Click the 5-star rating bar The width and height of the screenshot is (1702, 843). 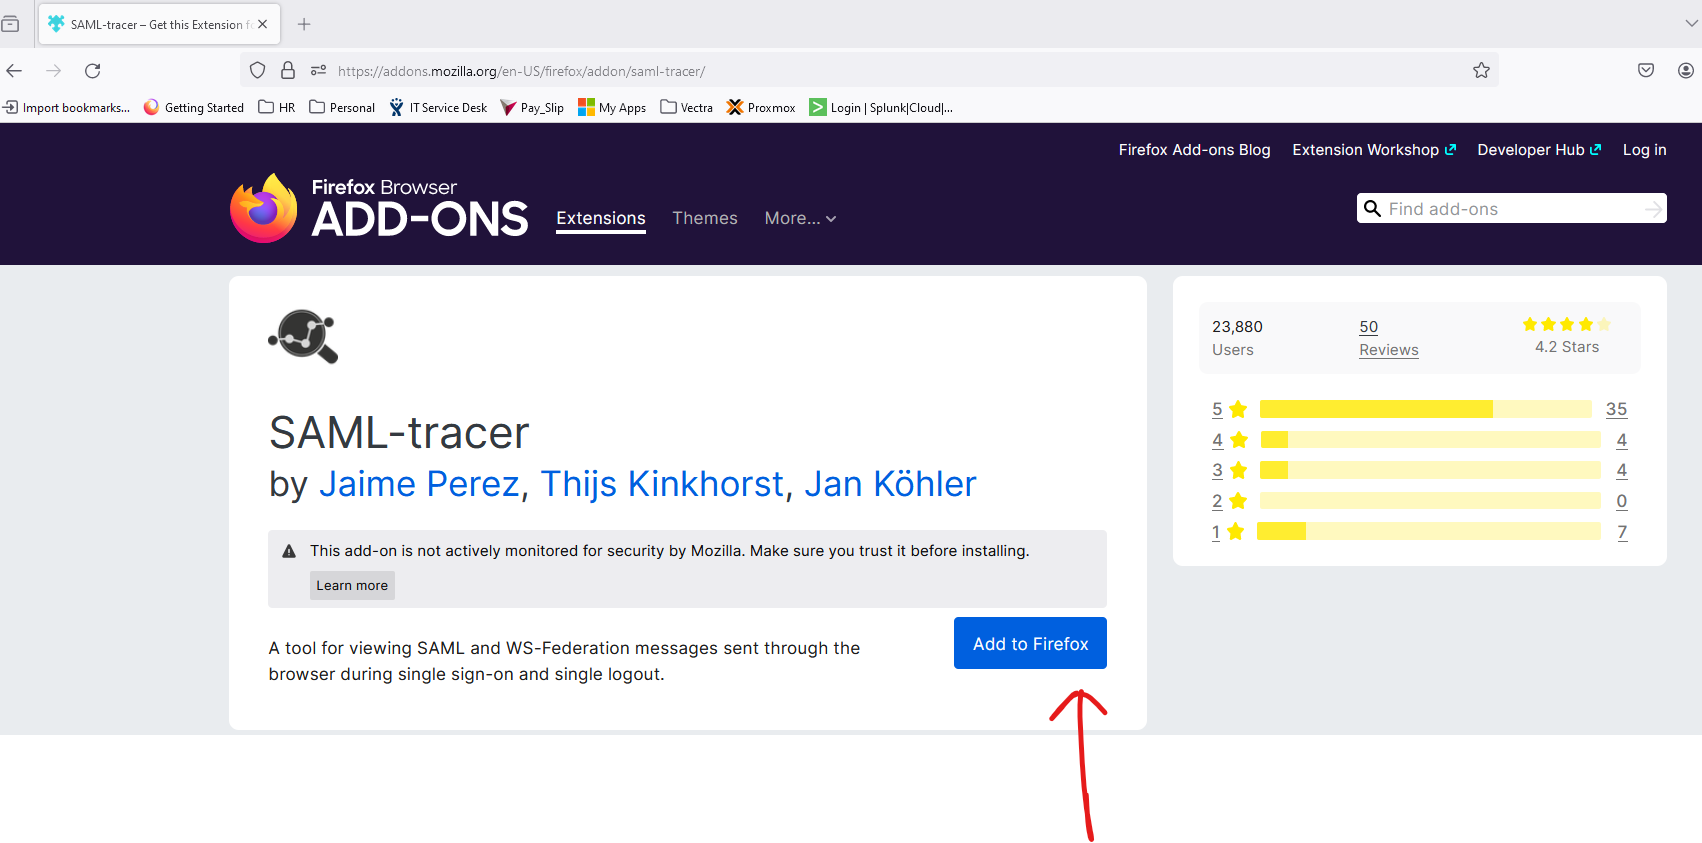click(x=1424, y=409)
